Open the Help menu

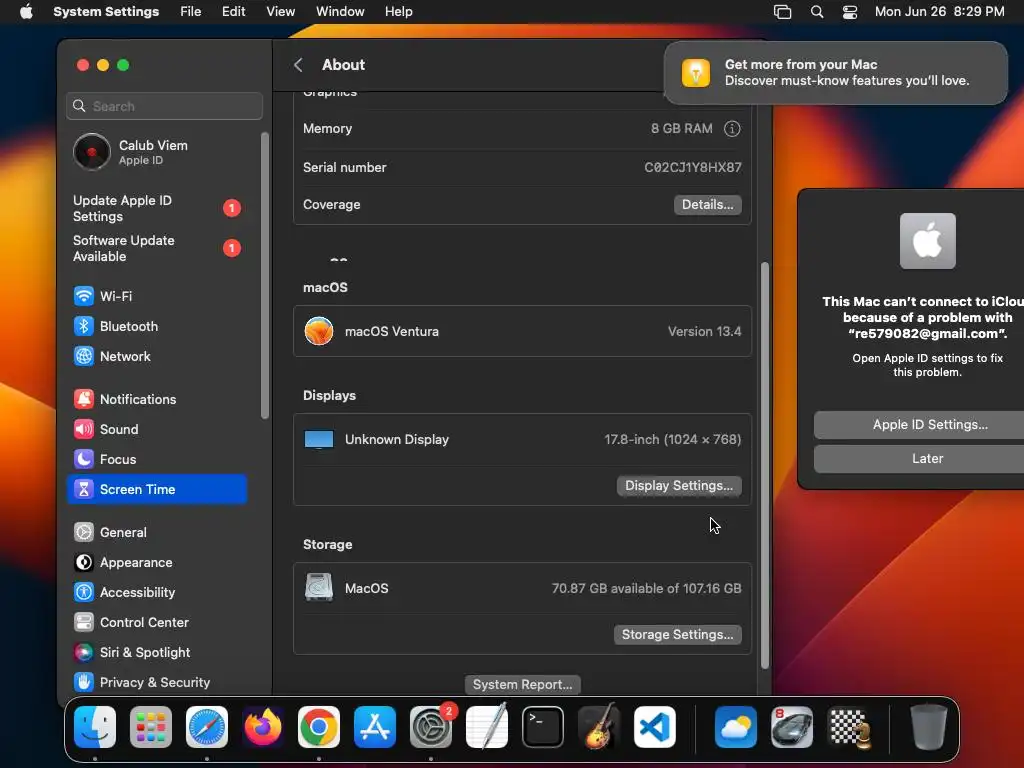pyautogui.click(x=398, y=12)
